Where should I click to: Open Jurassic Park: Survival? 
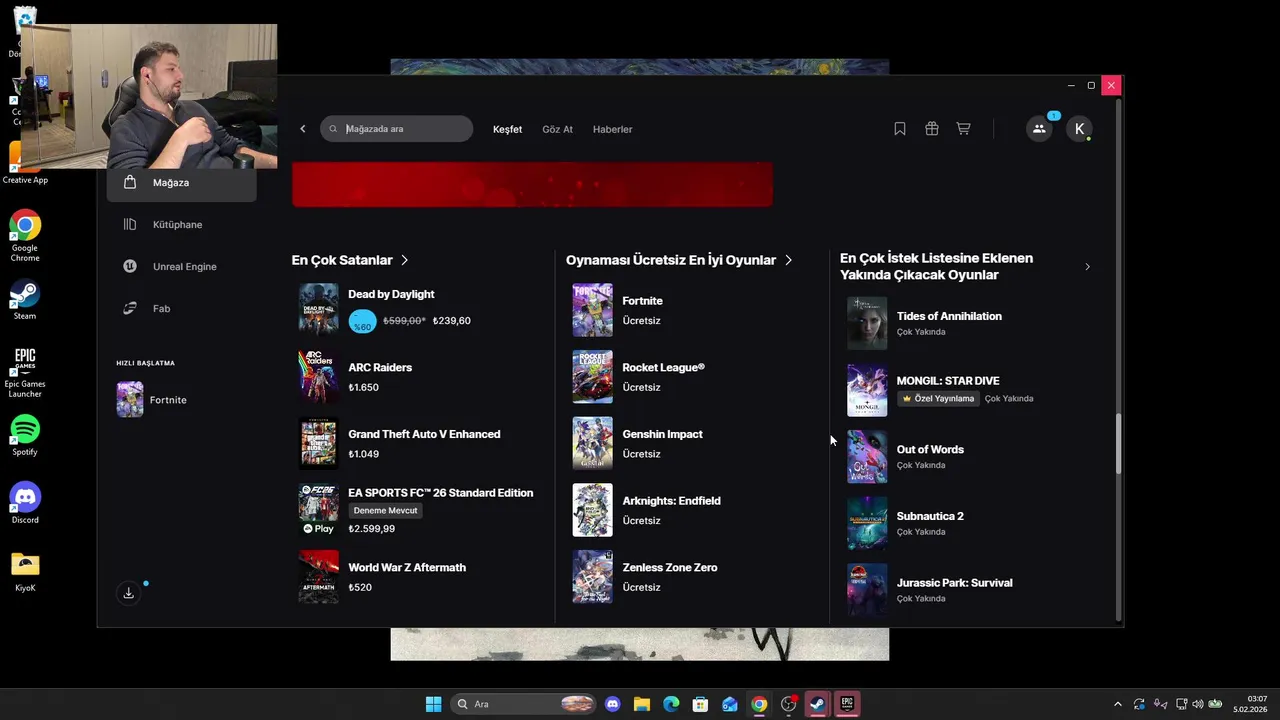967,590
